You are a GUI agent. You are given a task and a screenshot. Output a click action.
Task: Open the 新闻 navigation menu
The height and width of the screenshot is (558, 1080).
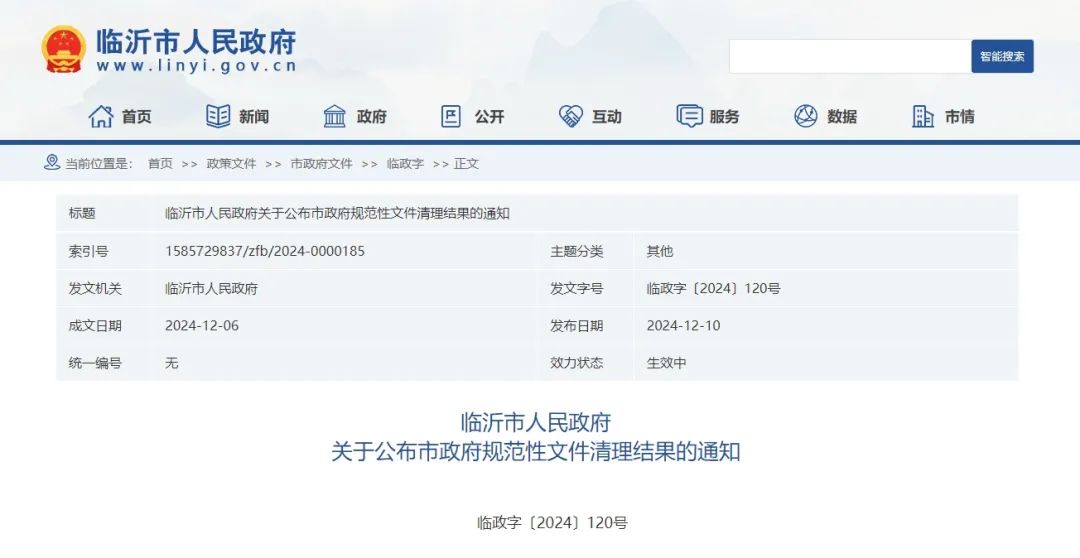[254, 117]
